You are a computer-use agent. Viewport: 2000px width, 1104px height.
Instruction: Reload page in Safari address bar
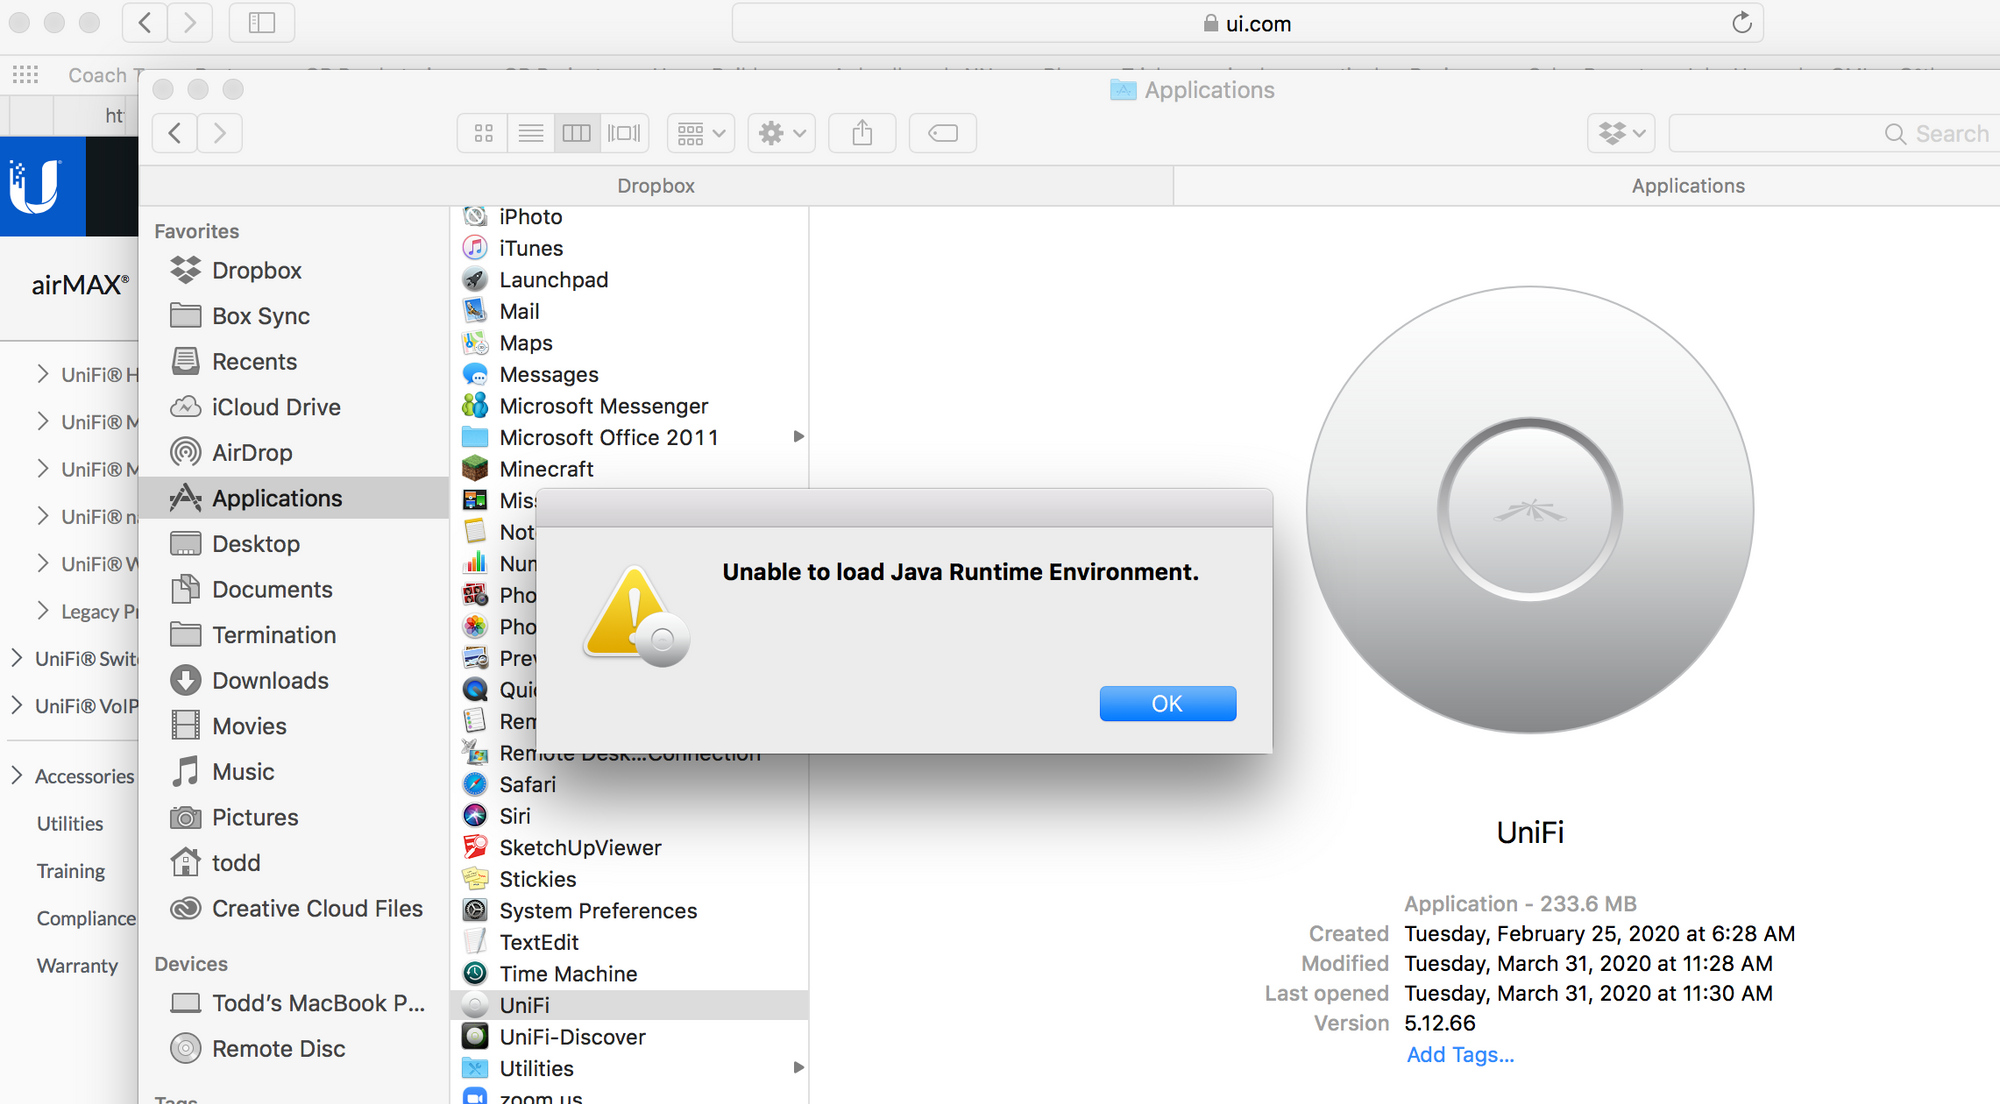click(1741, 23)
